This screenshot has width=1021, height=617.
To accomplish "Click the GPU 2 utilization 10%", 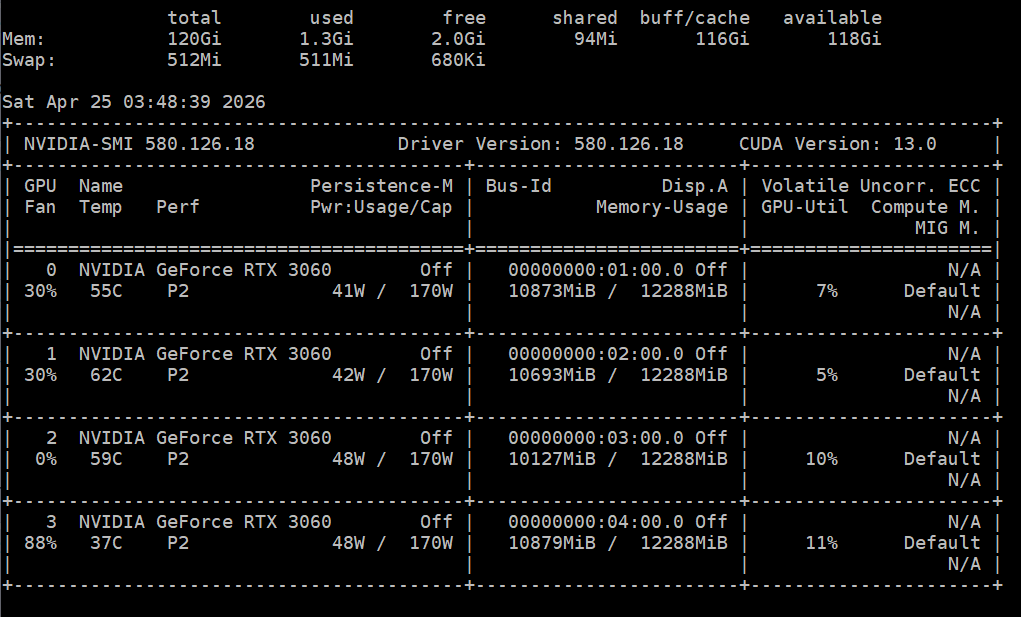I will (x=821, y=459).
